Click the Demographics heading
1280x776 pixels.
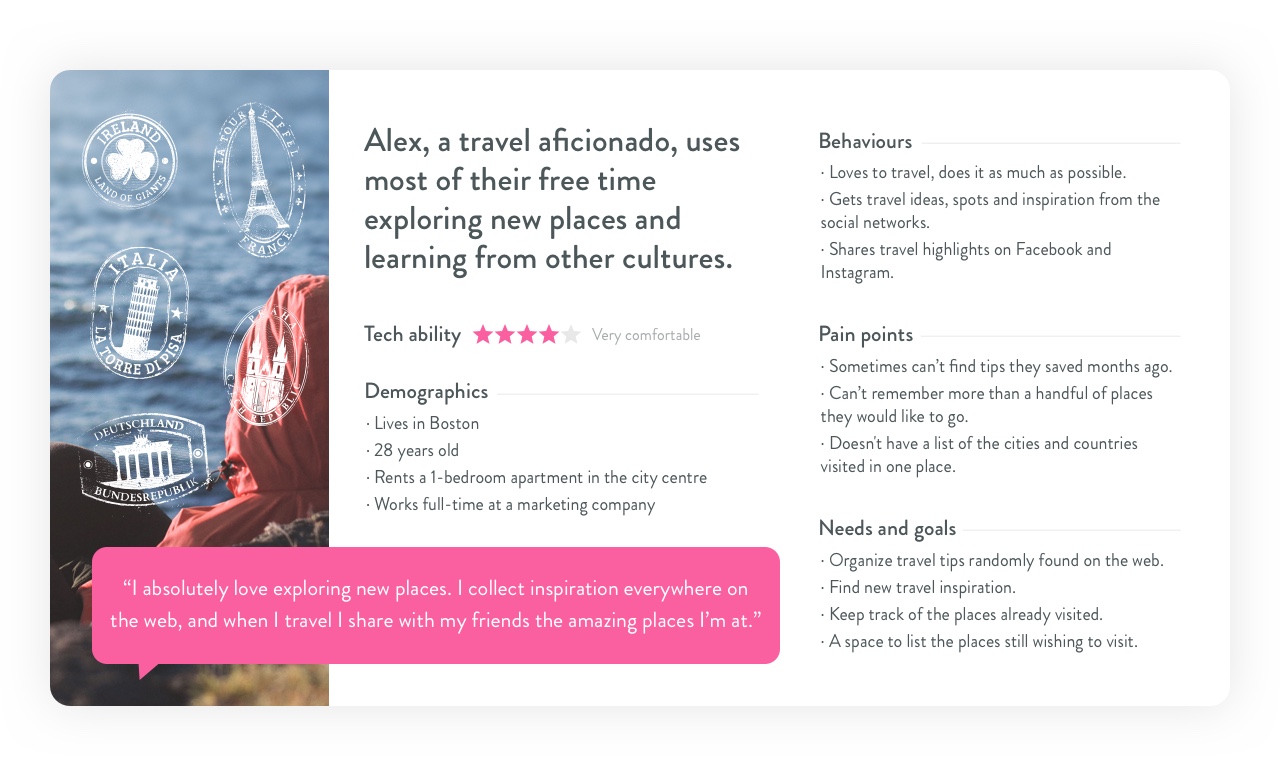tap(426, 392)
